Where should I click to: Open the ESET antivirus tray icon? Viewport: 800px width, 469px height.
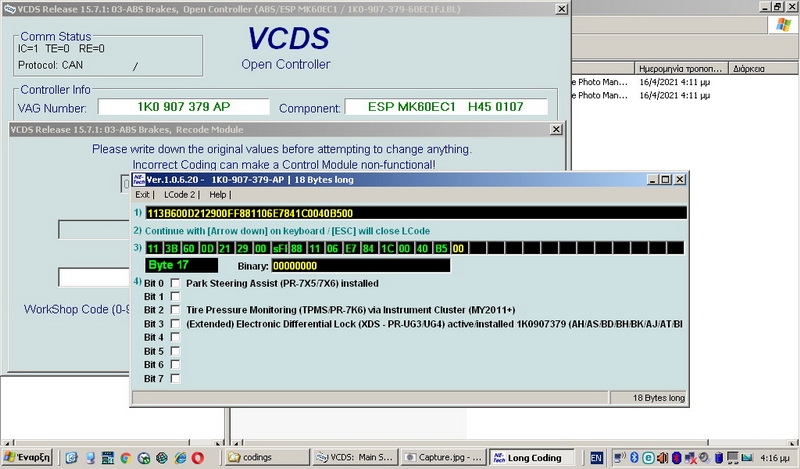[648, 458]
